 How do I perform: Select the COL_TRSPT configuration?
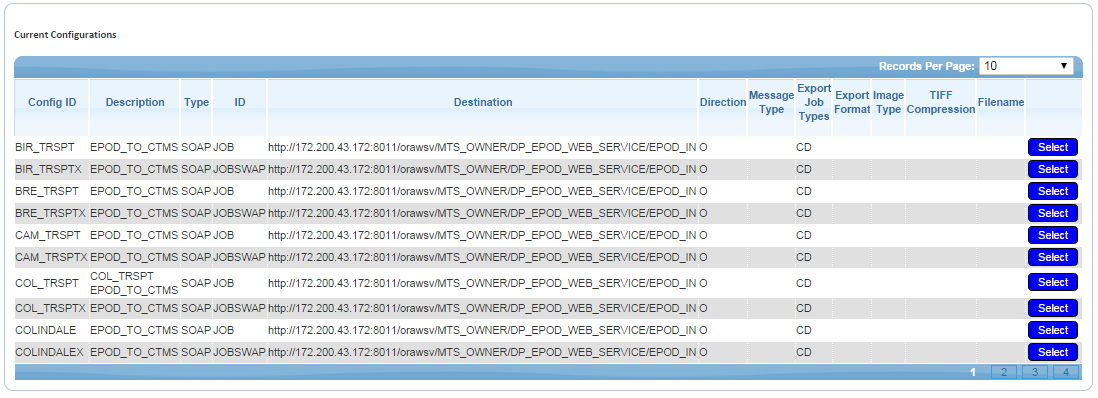(1052, 282)
